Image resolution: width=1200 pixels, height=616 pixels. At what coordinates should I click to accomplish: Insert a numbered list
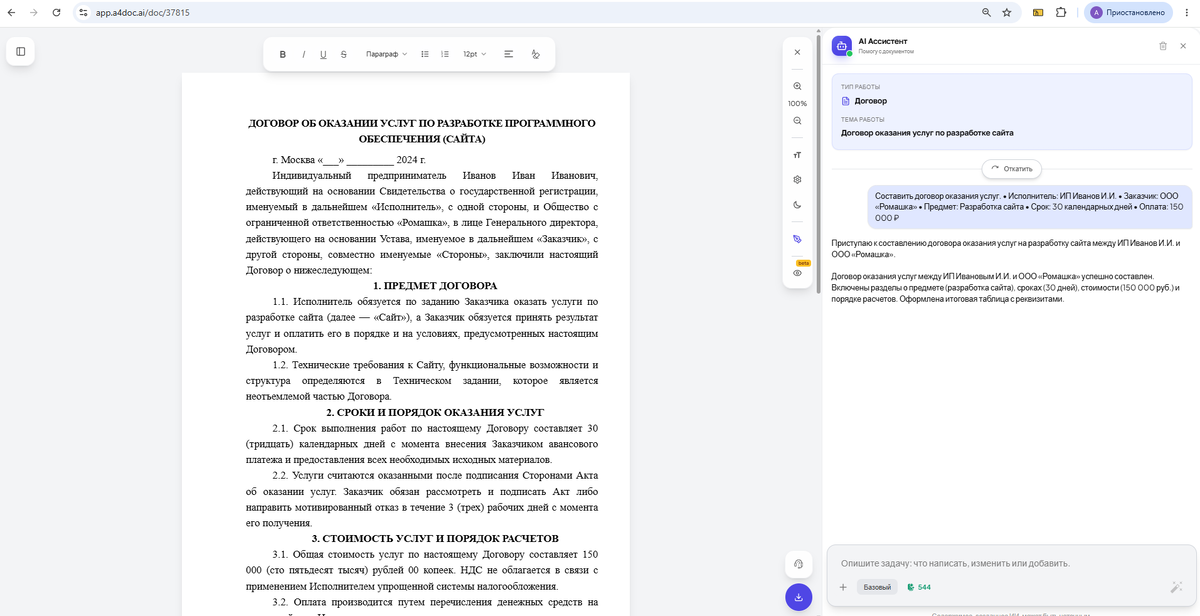pyautogui.click(x=444, y=54)
